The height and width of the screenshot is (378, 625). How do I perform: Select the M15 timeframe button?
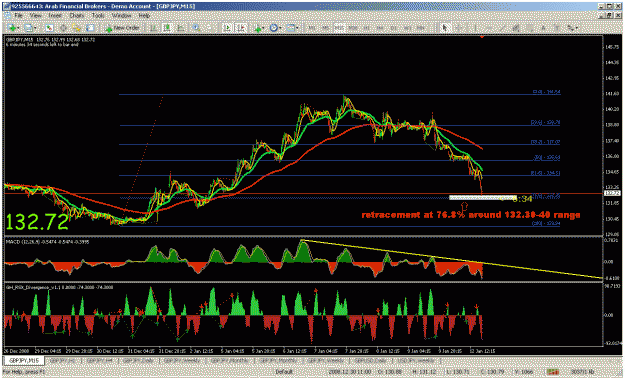pos(340,28)
